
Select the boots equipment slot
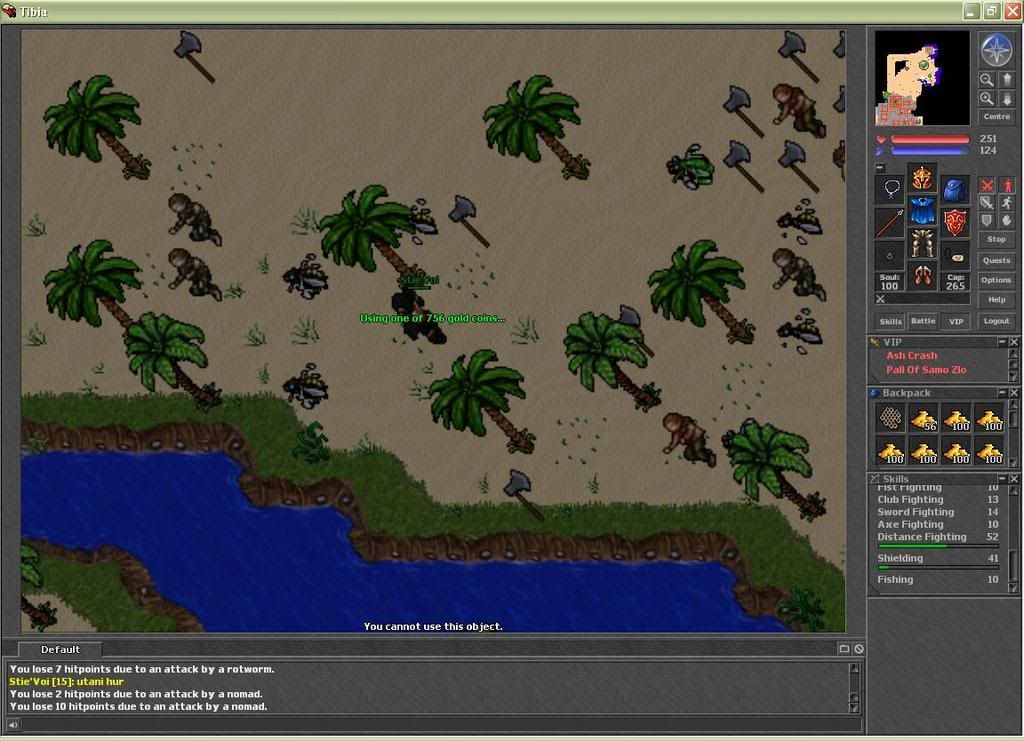point(922,277)
